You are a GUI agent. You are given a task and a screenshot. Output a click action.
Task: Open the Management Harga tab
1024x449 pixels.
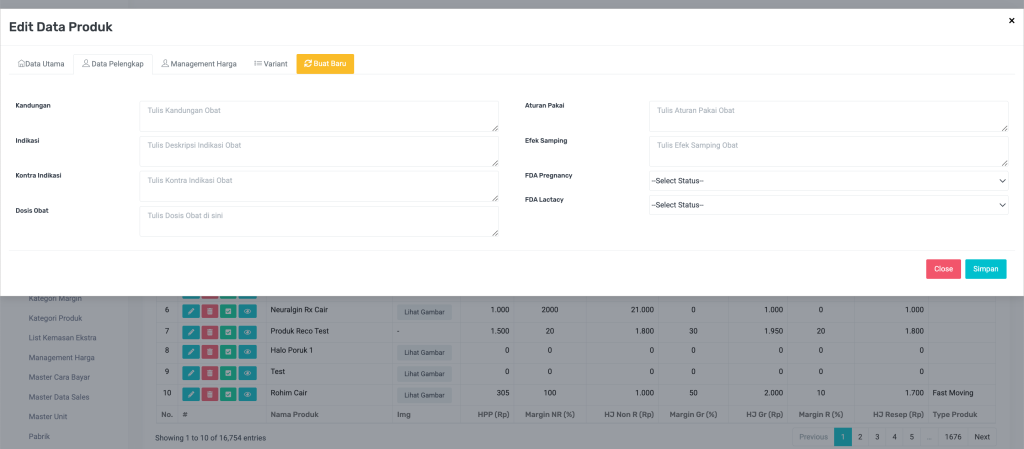coord(199,64)
